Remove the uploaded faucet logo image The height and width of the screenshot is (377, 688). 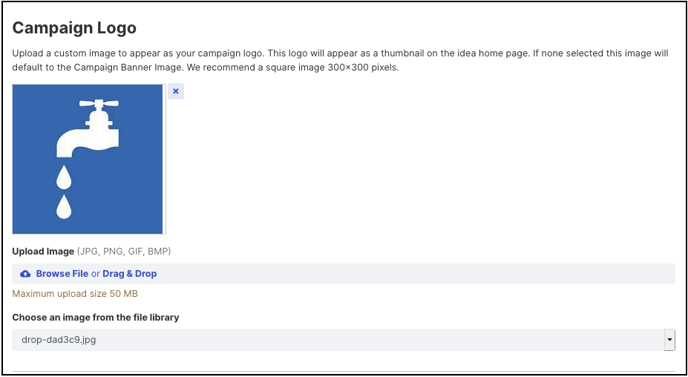(176, 91)
